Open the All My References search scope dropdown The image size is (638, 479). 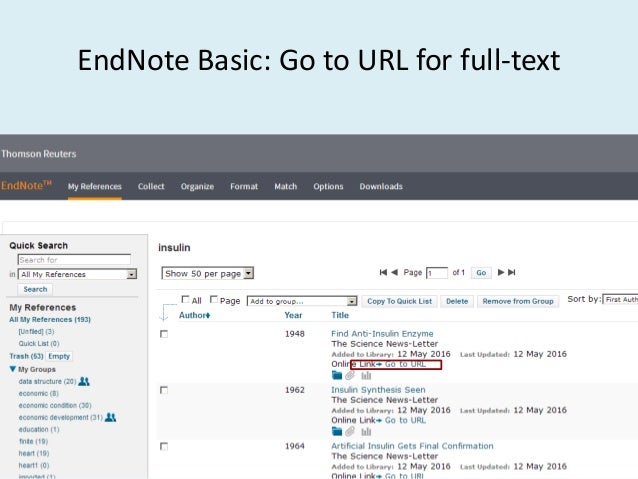(77, 274)
